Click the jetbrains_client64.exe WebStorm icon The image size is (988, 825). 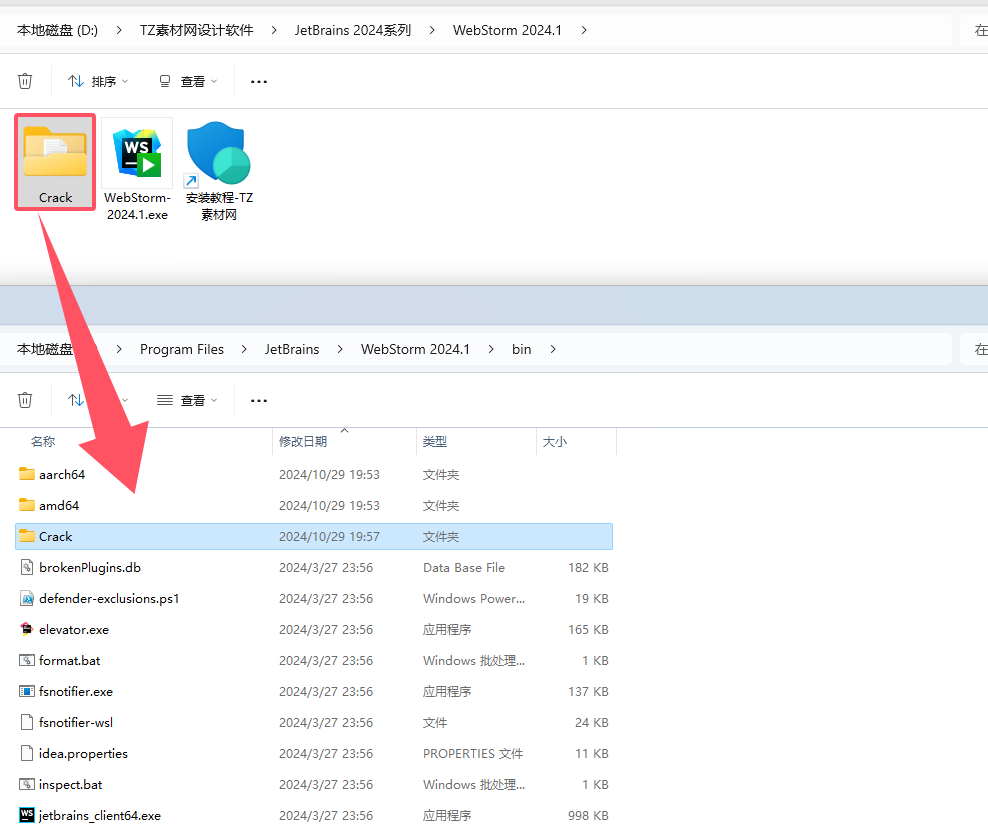point(26,815)
